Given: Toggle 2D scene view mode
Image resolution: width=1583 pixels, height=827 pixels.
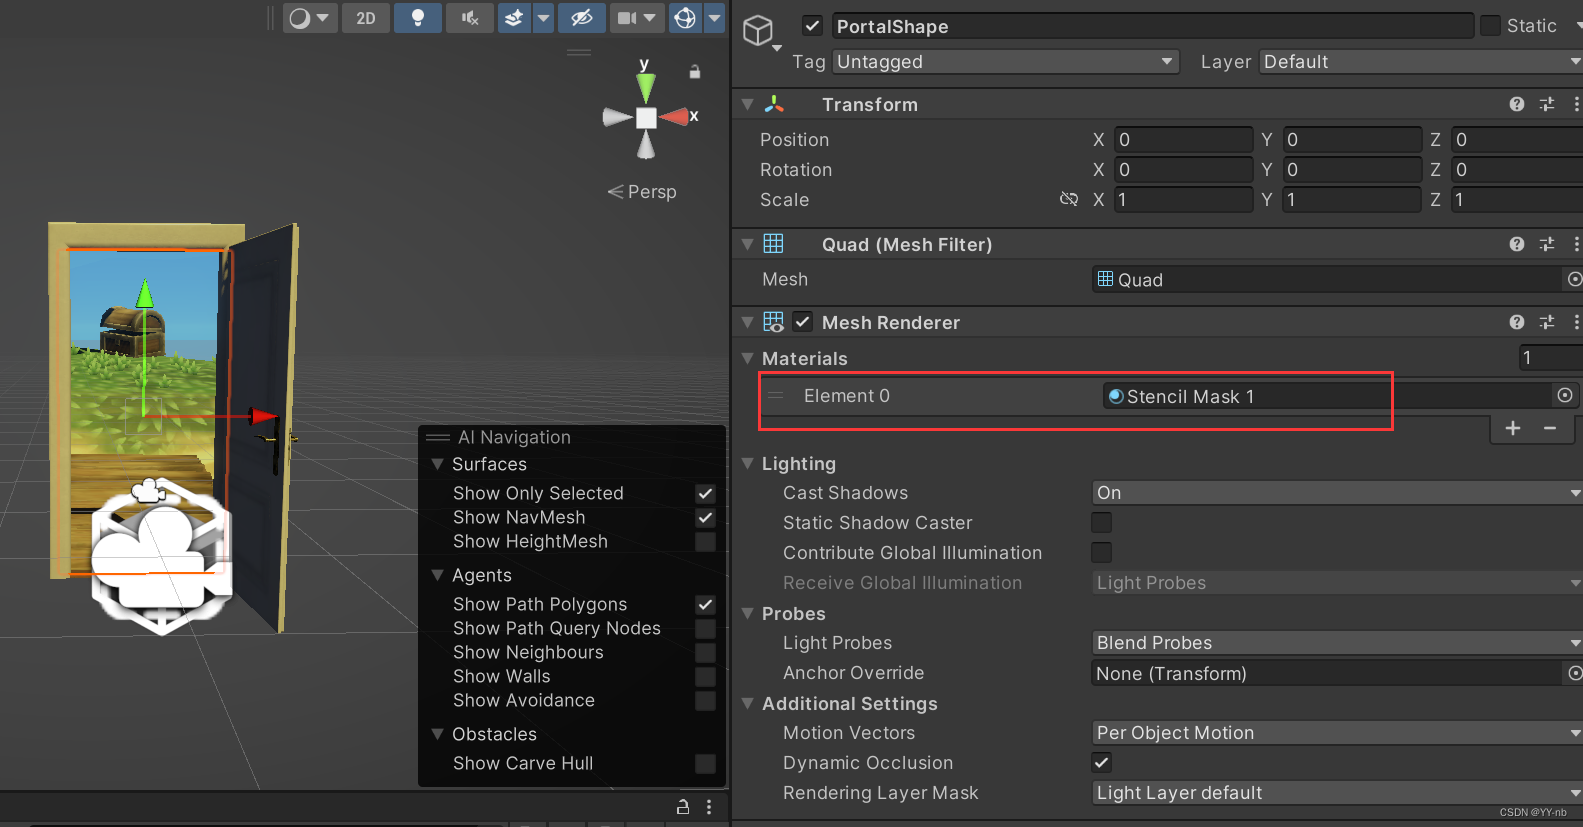Looking at the screenshot, I should pos(366,18).
